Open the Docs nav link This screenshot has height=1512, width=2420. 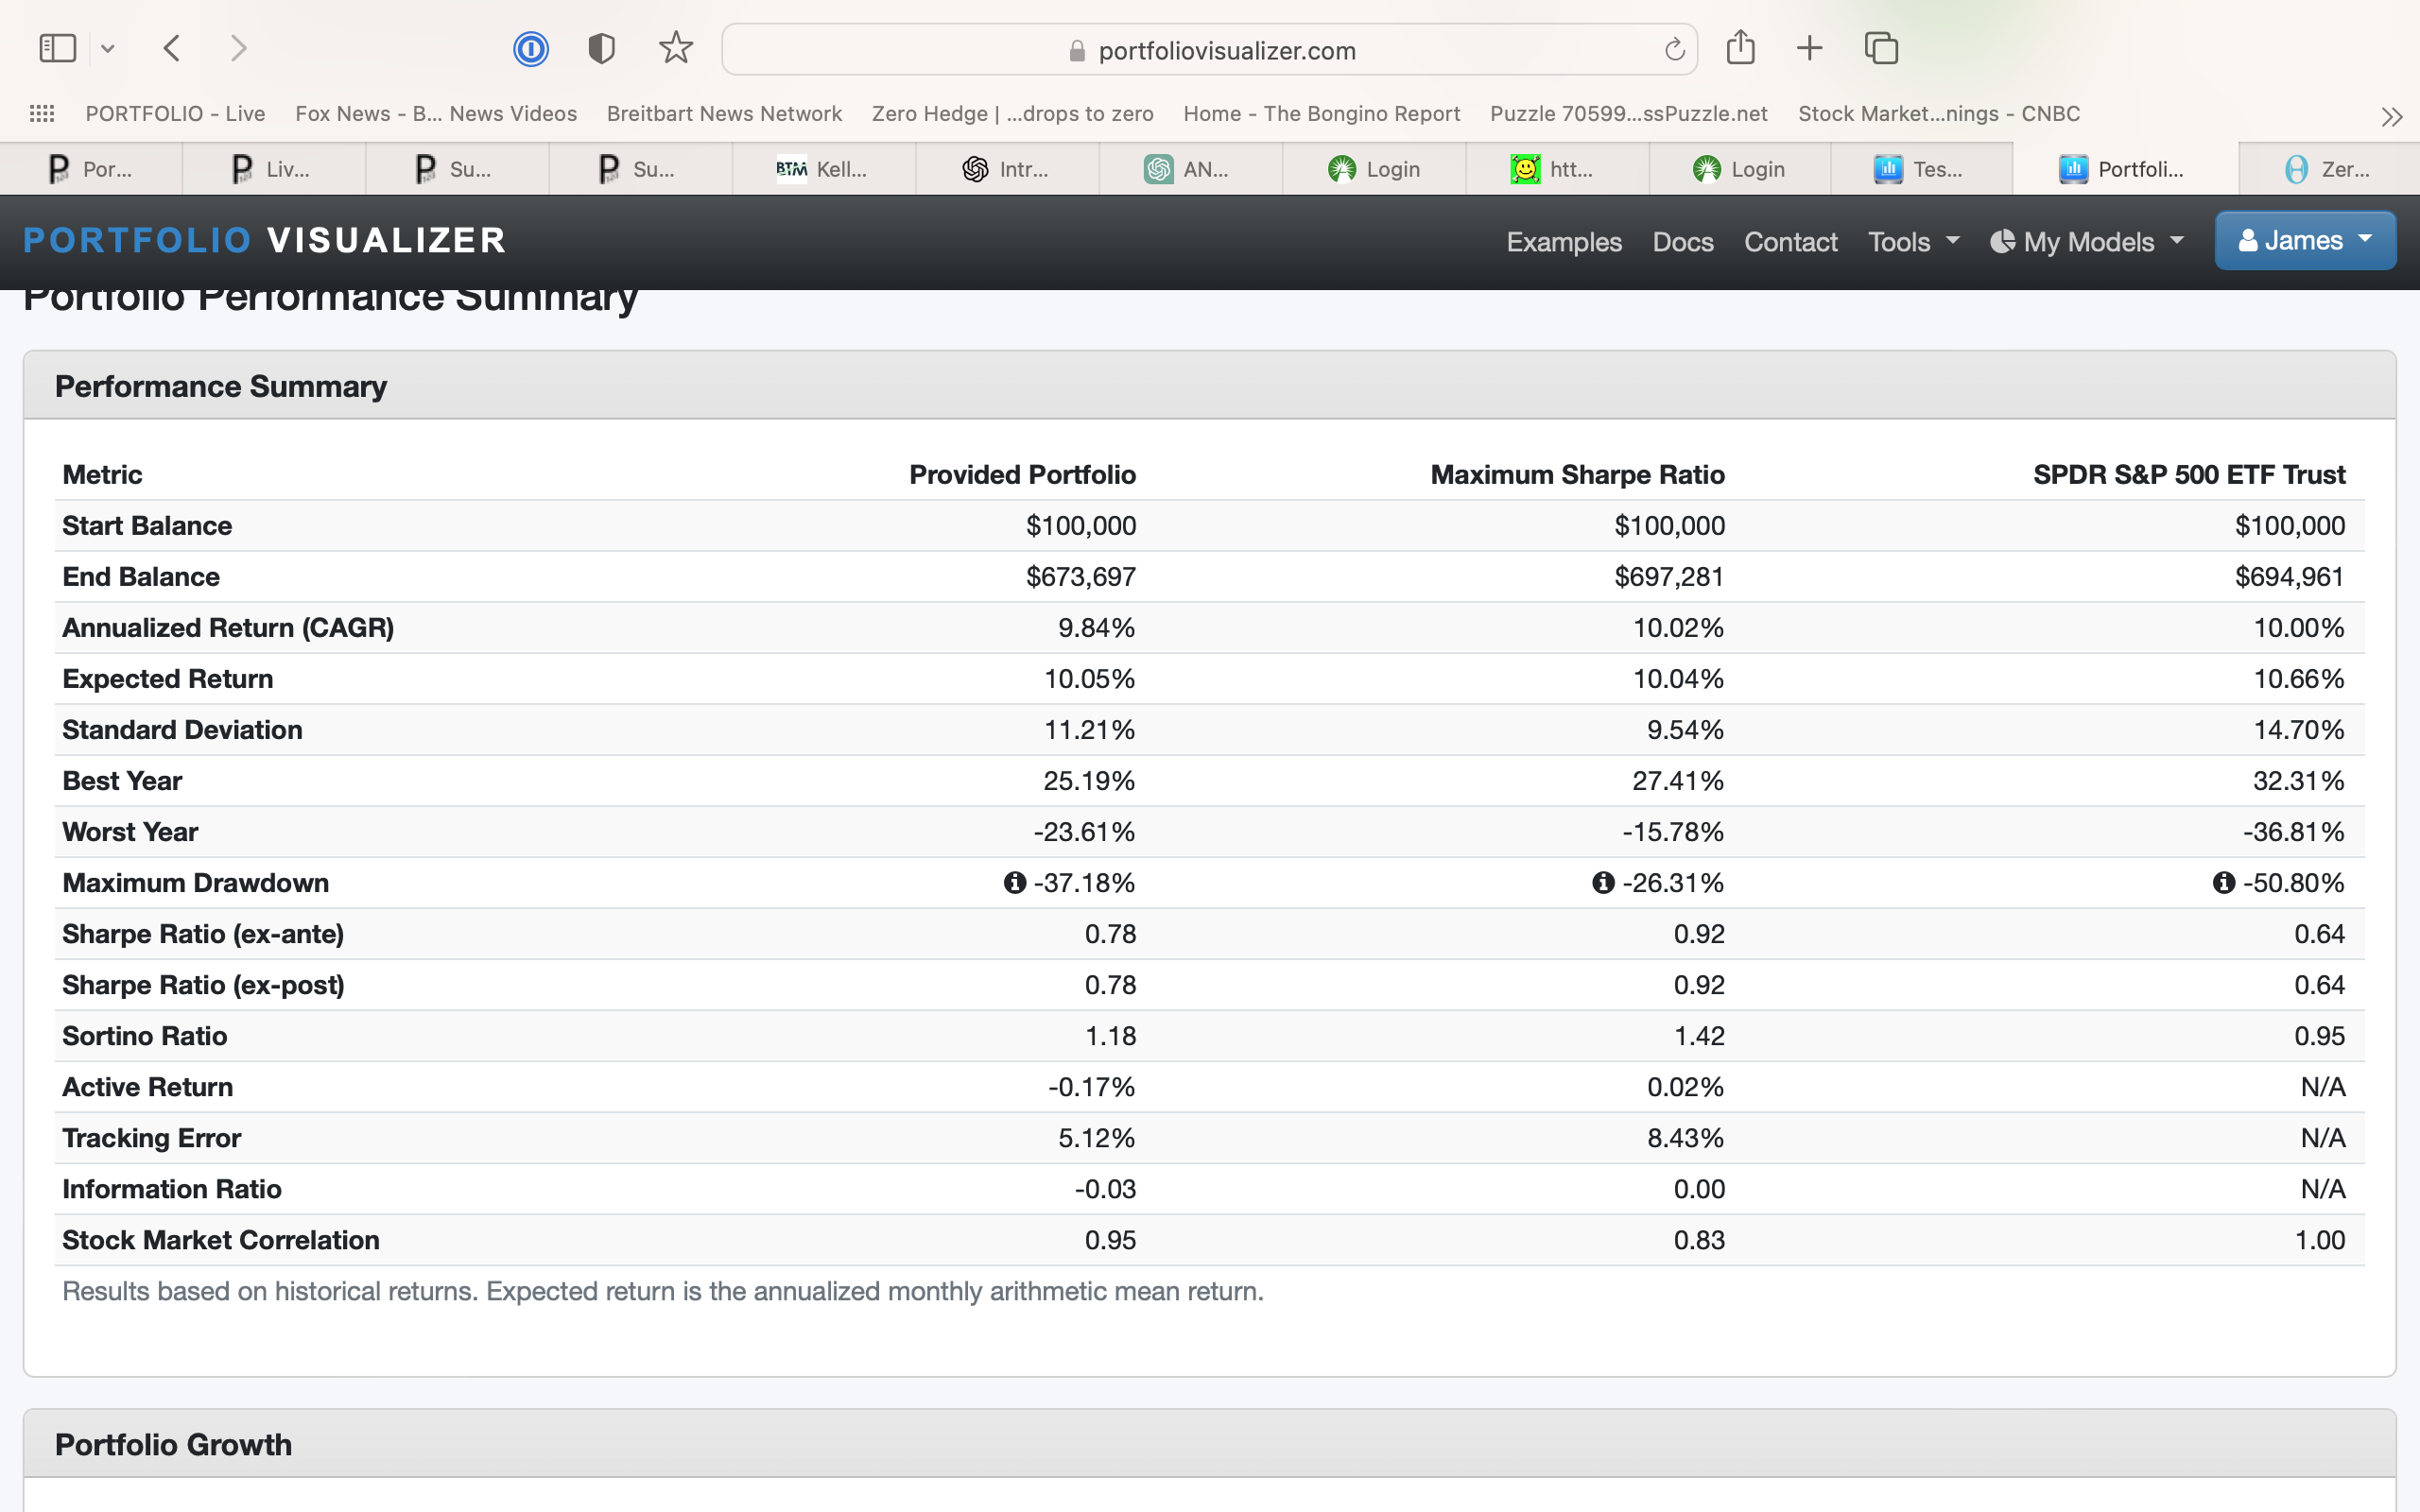point(1683,242)
